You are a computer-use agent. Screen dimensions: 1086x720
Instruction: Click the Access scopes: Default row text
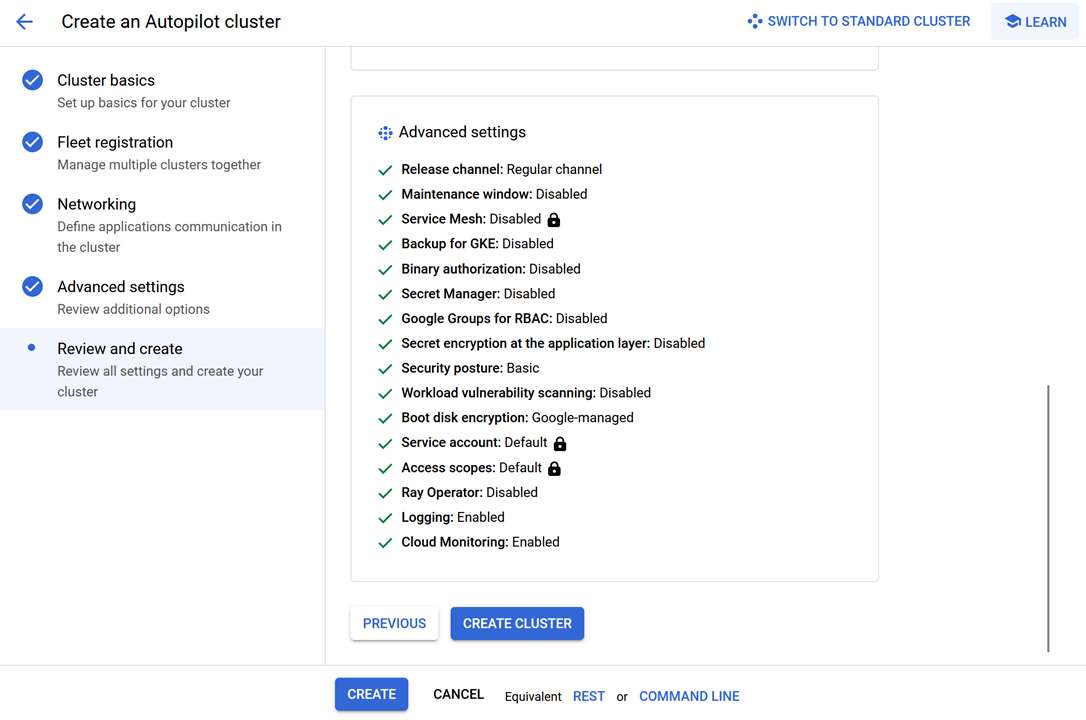471,468
